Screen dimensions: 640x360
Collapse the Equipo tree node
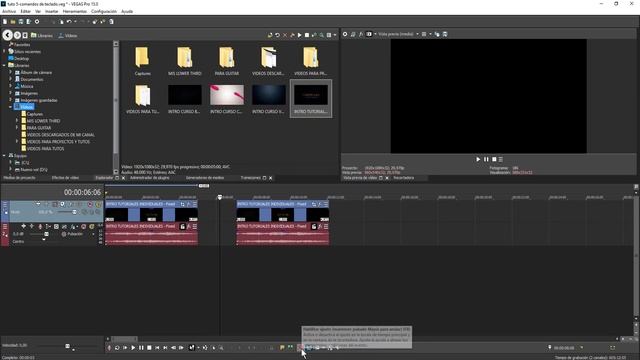pyautogui.click(x=4, y=156)
